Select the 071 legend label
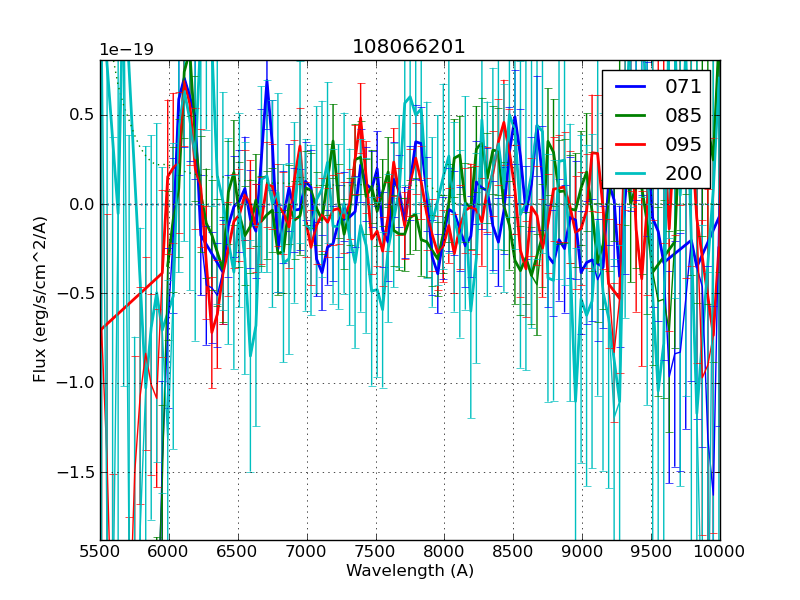800x600 pixels. 683,87
